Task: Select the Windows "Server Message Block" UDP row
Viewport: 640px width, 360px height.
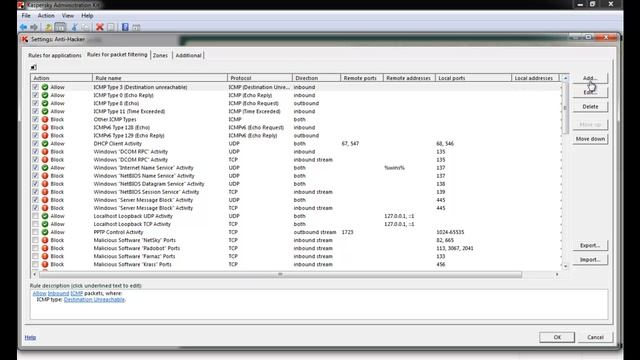Action: click(x=296, y=200)
